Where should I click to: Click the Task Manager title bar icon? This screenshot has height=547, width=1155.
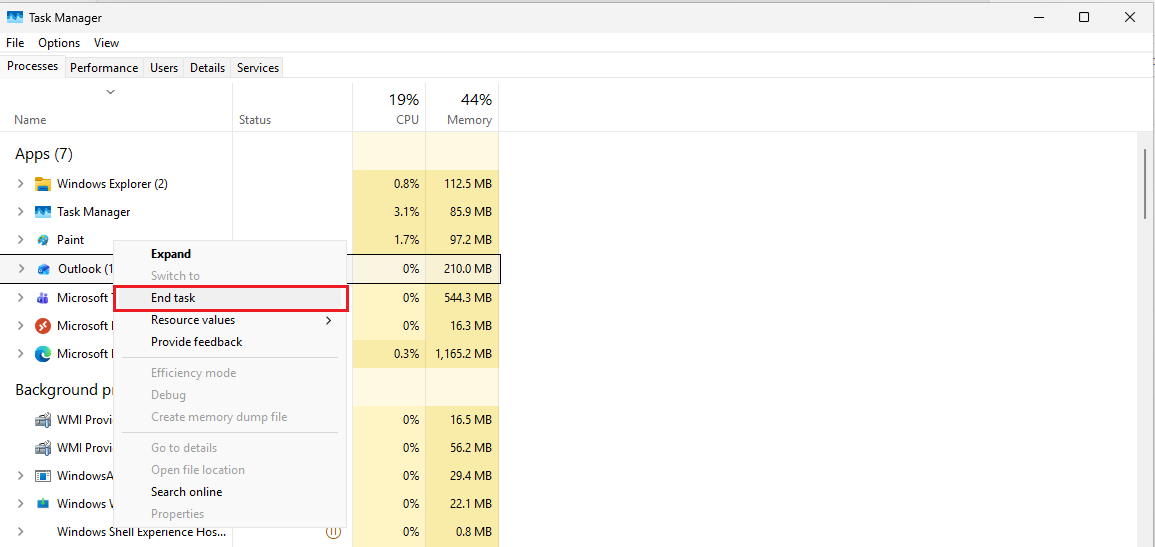15,17
